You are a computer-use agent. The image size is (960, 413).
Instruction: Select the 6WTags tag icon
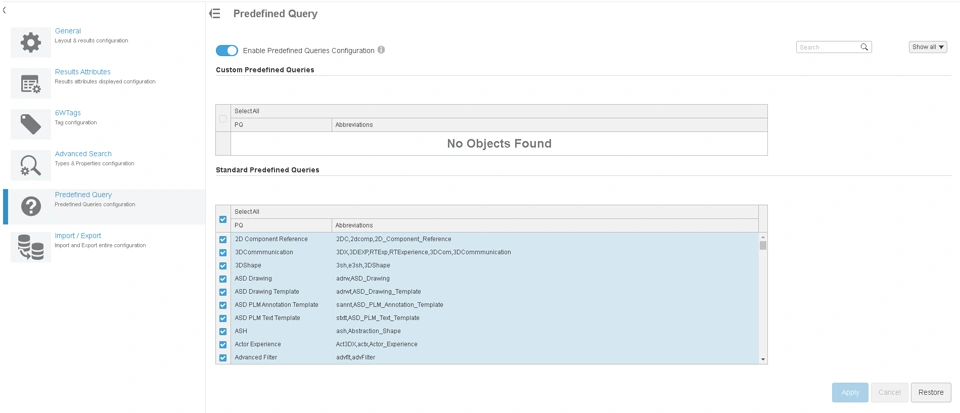(x=31, y=124)
